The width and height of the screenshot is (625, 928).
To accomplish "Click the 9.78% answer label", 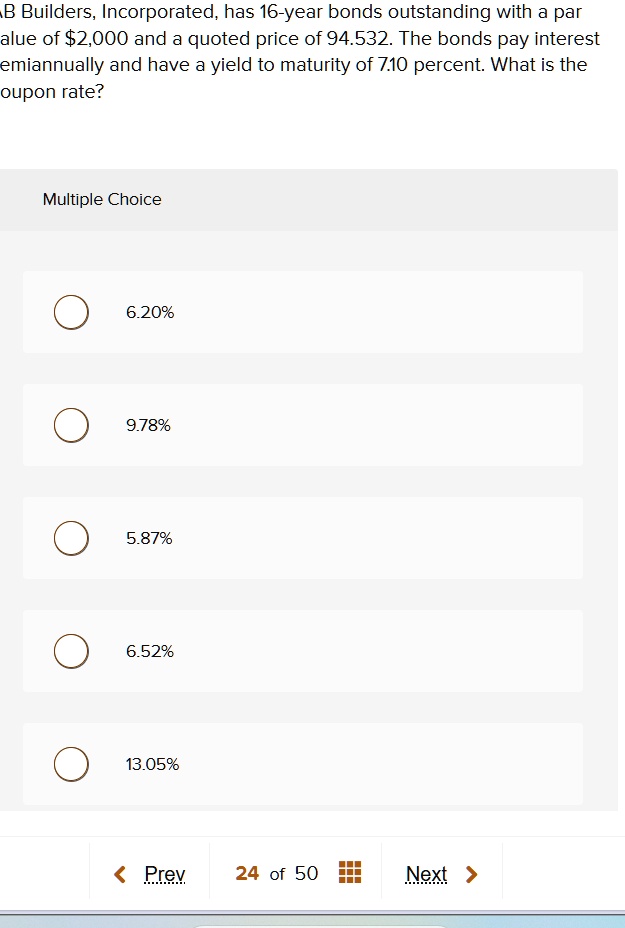I will pos(148,426).
